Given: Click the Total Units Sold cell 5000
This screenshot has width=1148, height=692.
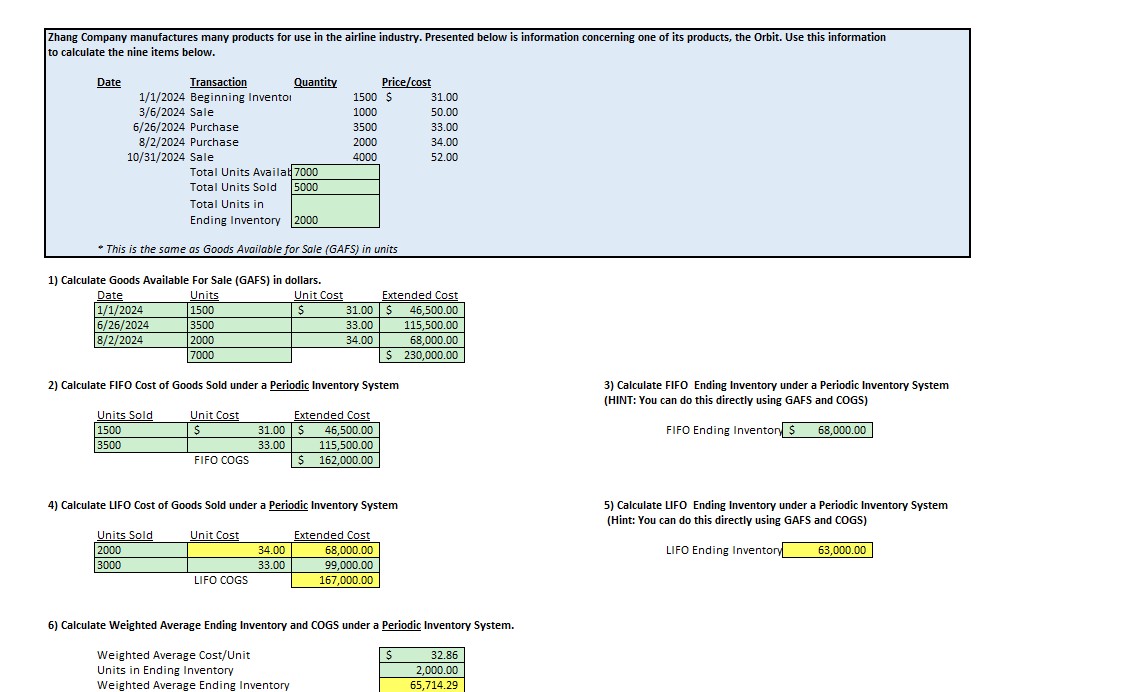Looking at the screenshot, I should 335,187.
